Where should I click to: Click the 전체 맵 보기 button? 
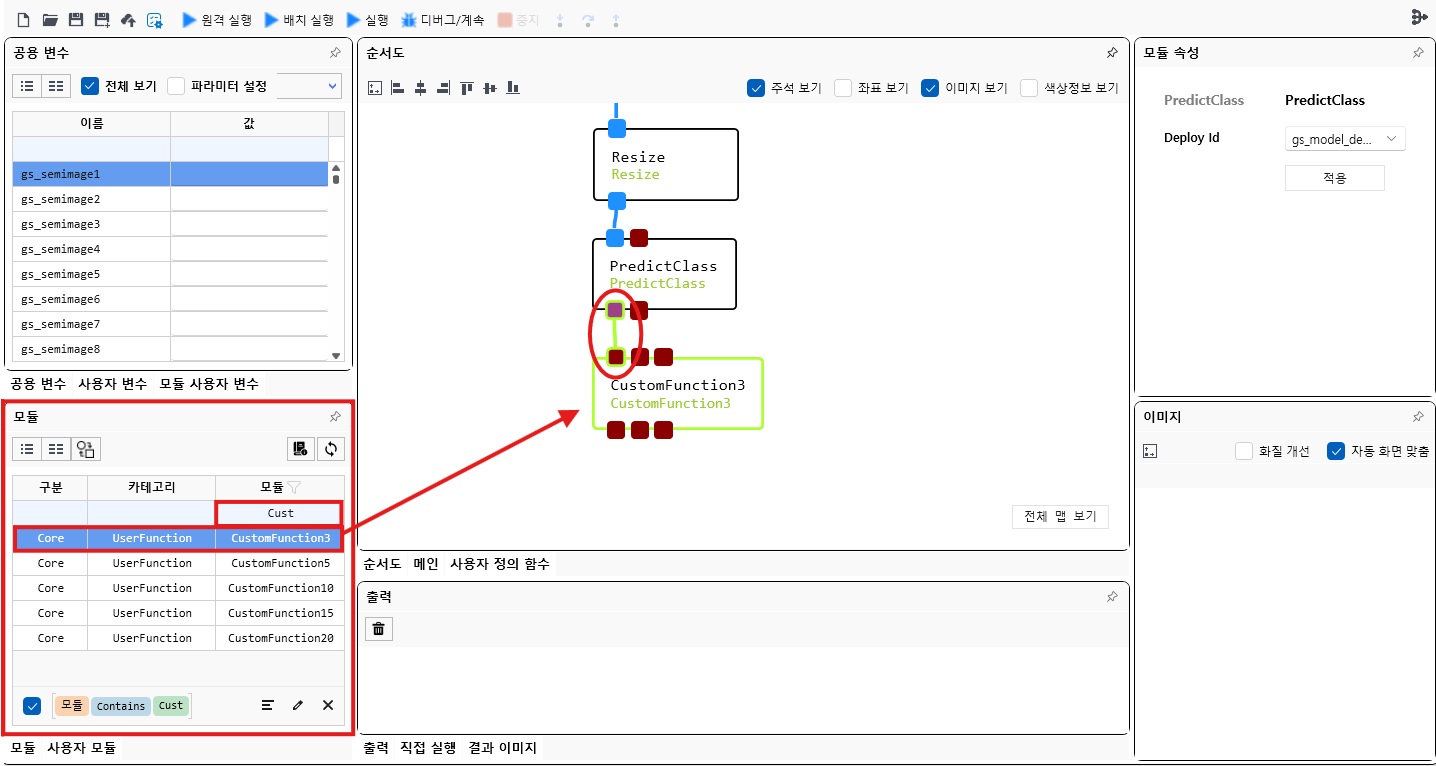tap(1060, 516)
